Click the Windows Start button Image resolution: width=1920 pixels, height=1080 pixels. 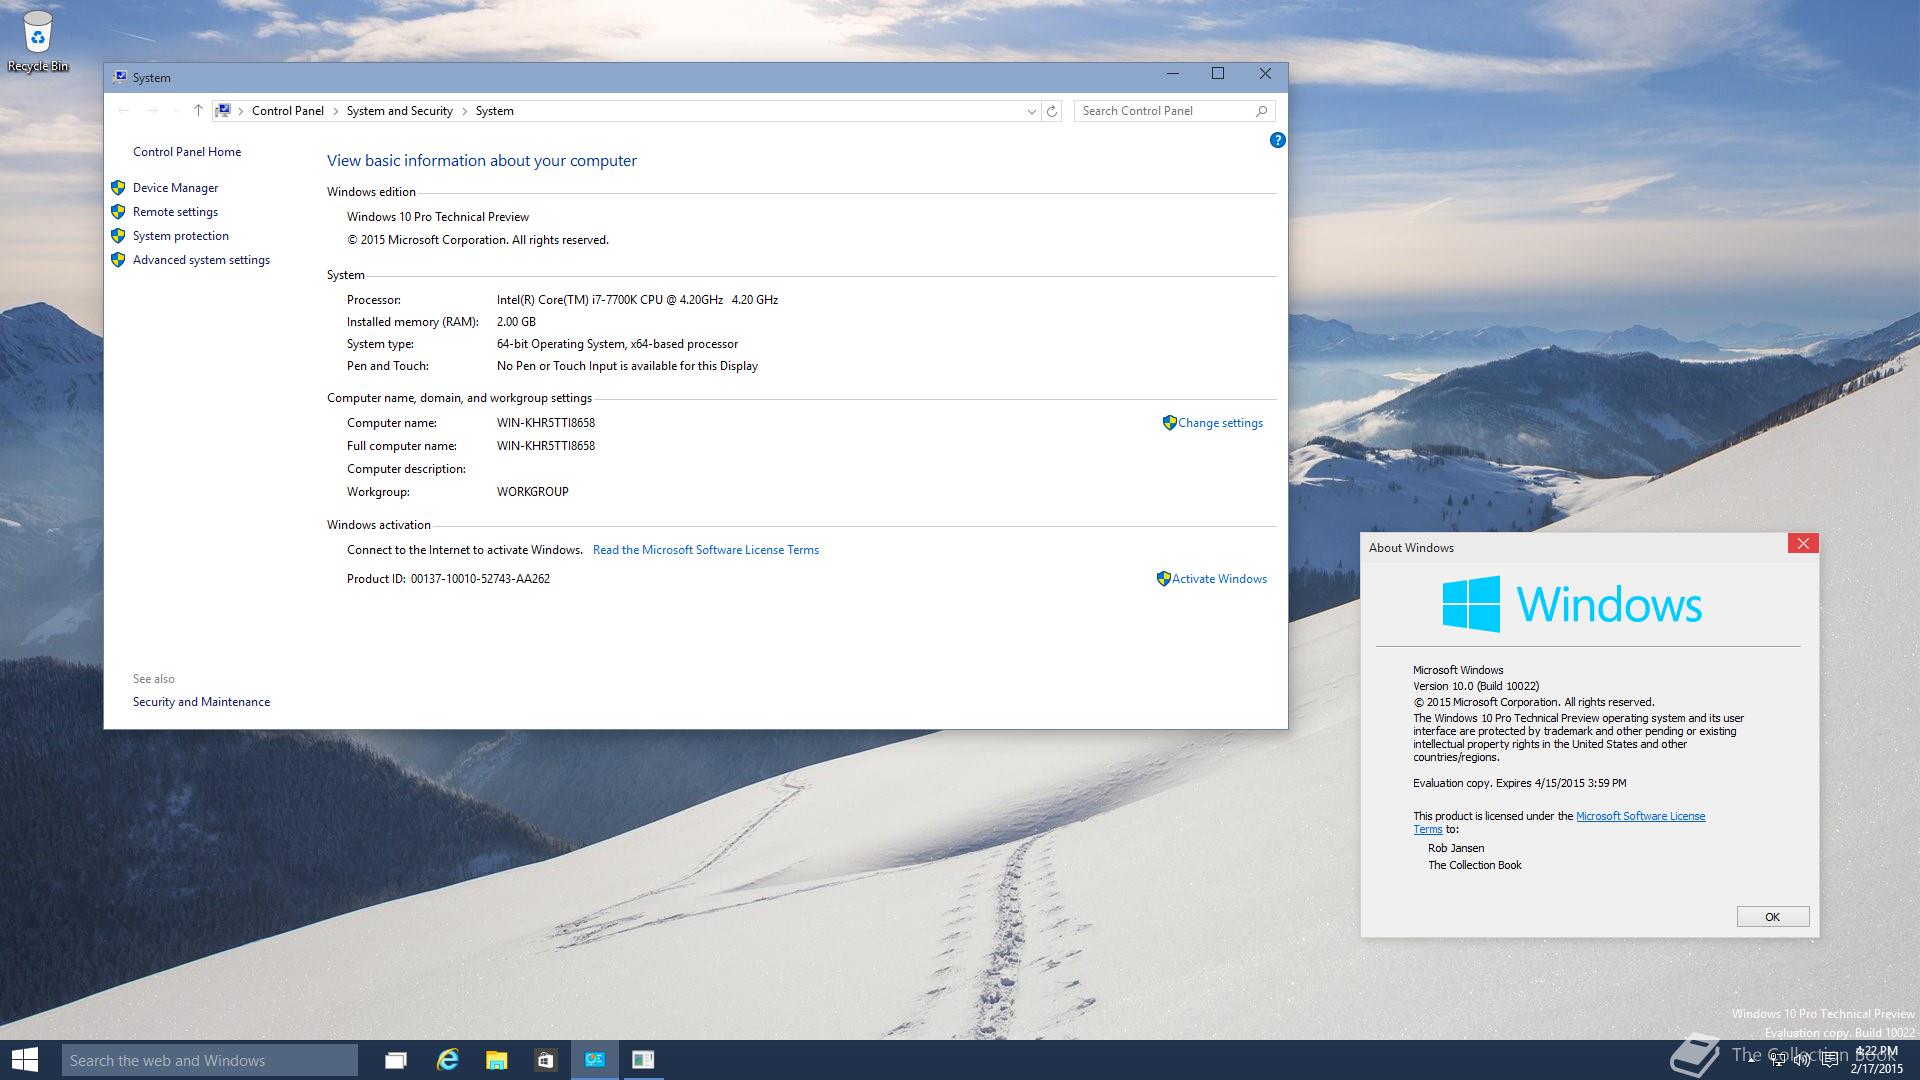click(24, 1060)
